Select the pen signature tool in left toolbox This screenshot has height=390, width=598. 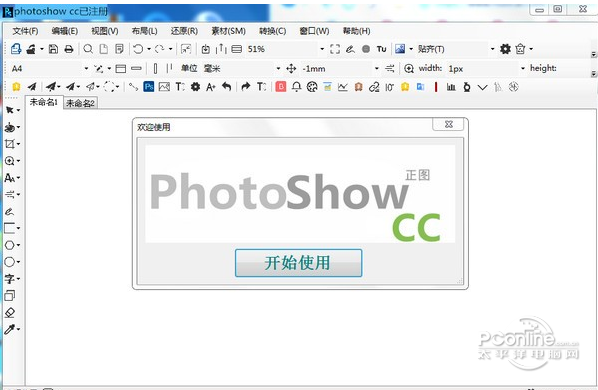coord(10,211)
